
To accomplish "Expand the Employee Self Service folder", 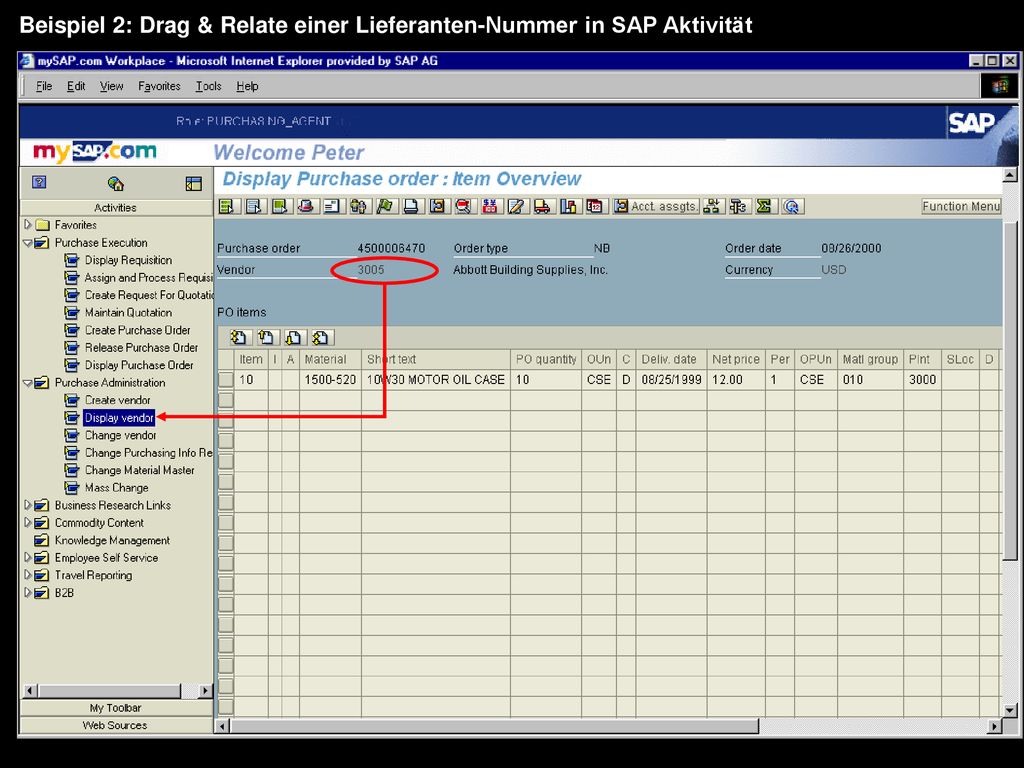I will tap(27, 558).
